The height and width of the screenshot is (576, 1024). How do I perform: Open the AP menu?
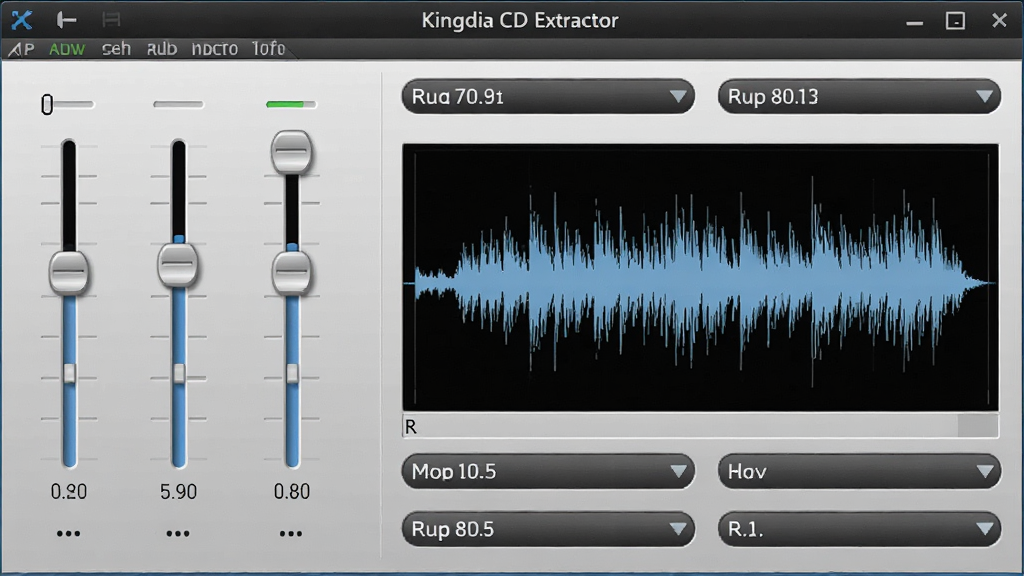[22, 49]
